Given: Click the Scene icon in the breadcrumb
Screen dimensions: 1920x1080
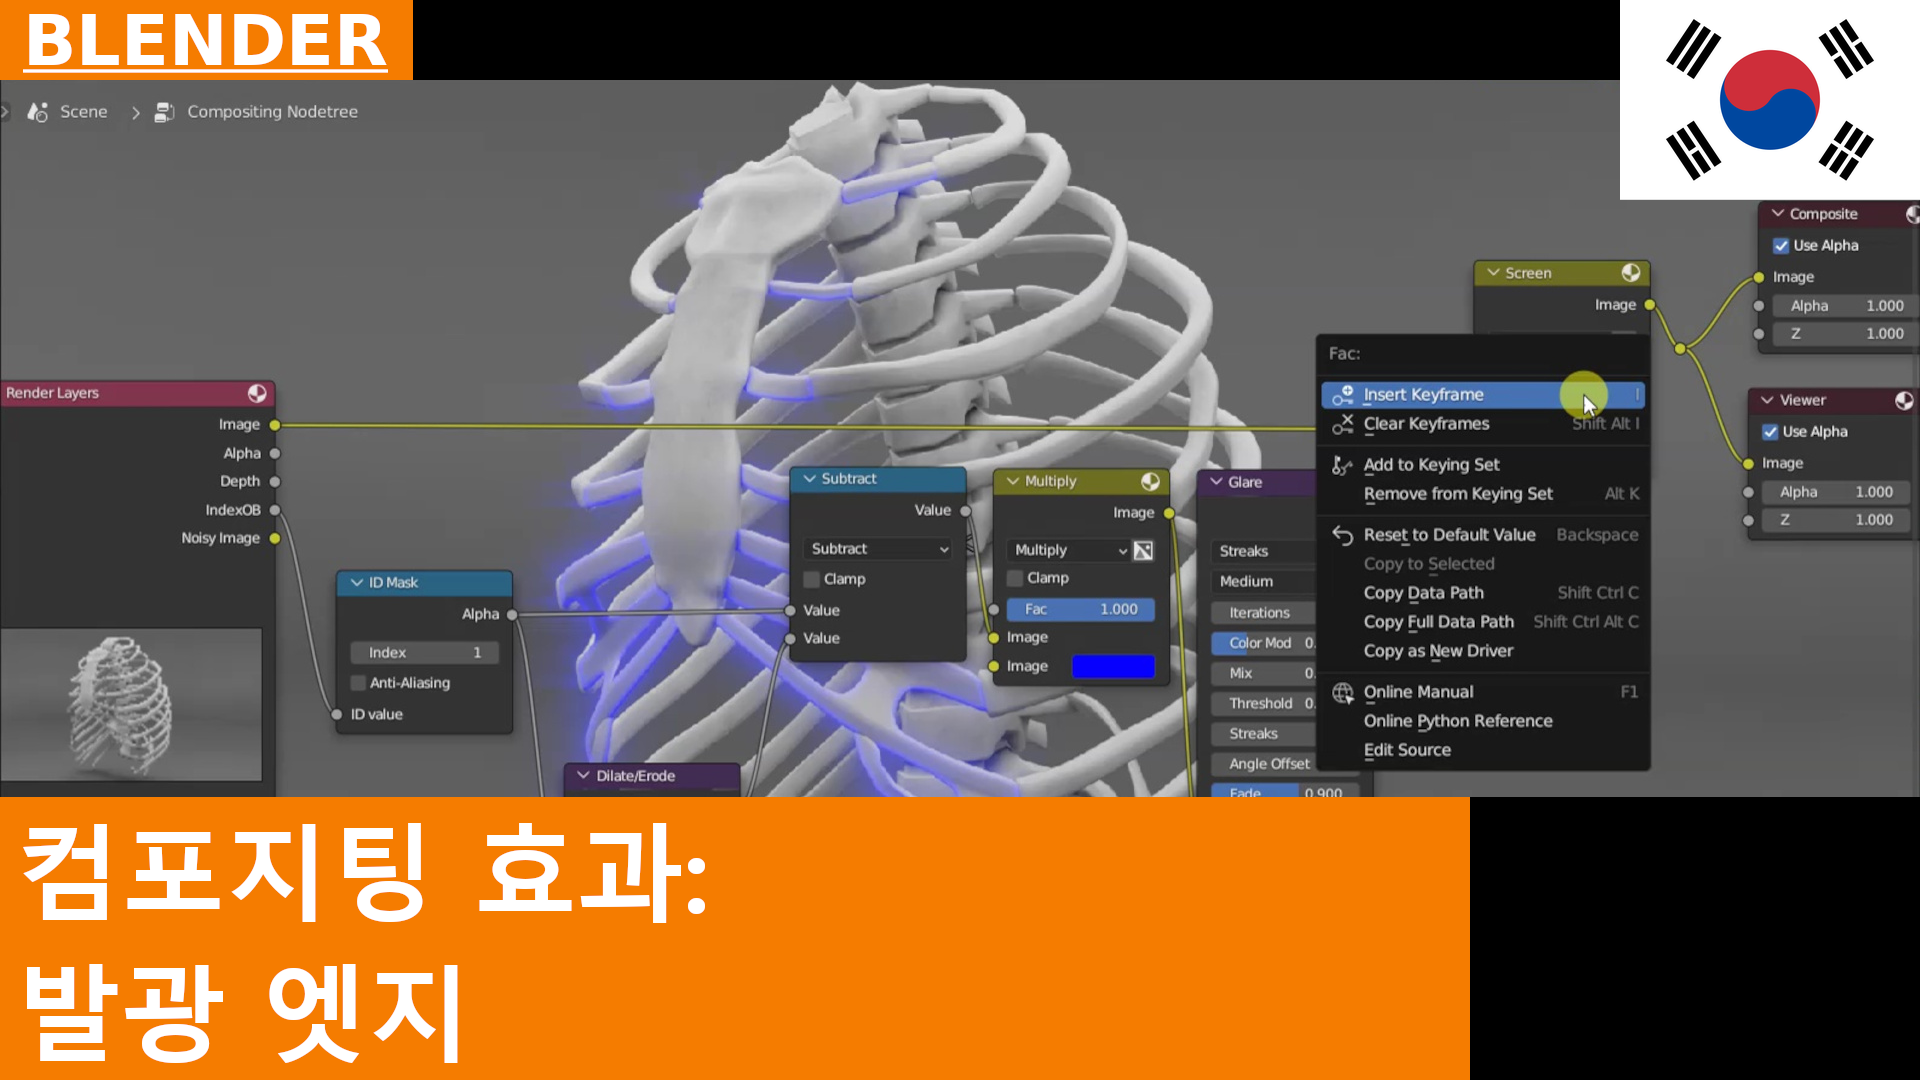Looking at the screenshot, I should pyautogui.click(x=38, y=112).
